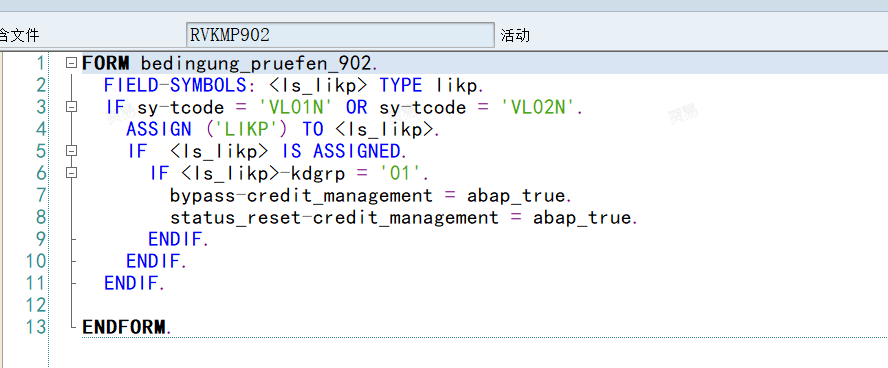This screenshot has height=368, width=888.
Task: Click status_reset-credit_management on line 8
Action: pos(335,217)
